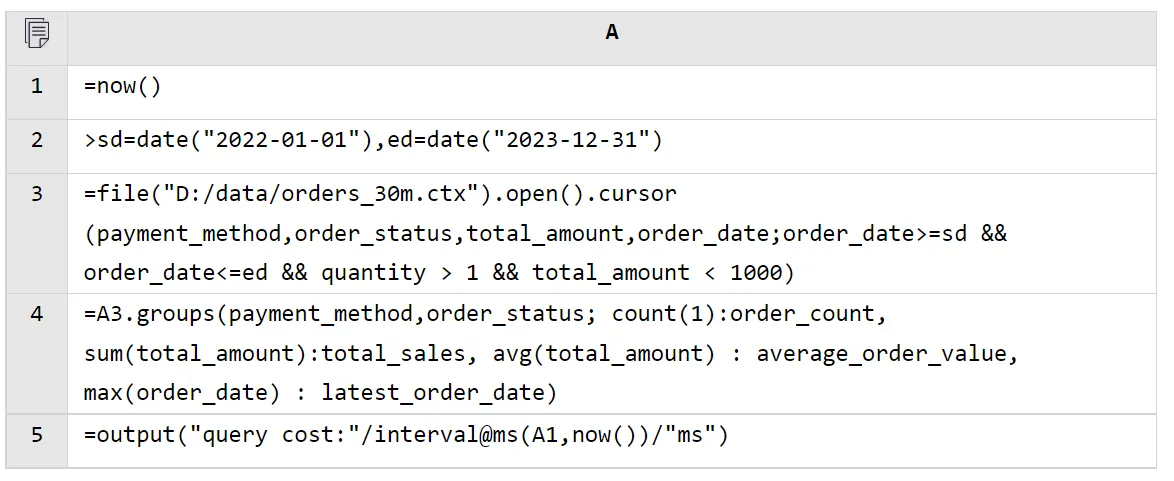This screenshot has height=481, width=1174.
Task: Click the =A3.groups expression text
Action: (x=150, y=314)
